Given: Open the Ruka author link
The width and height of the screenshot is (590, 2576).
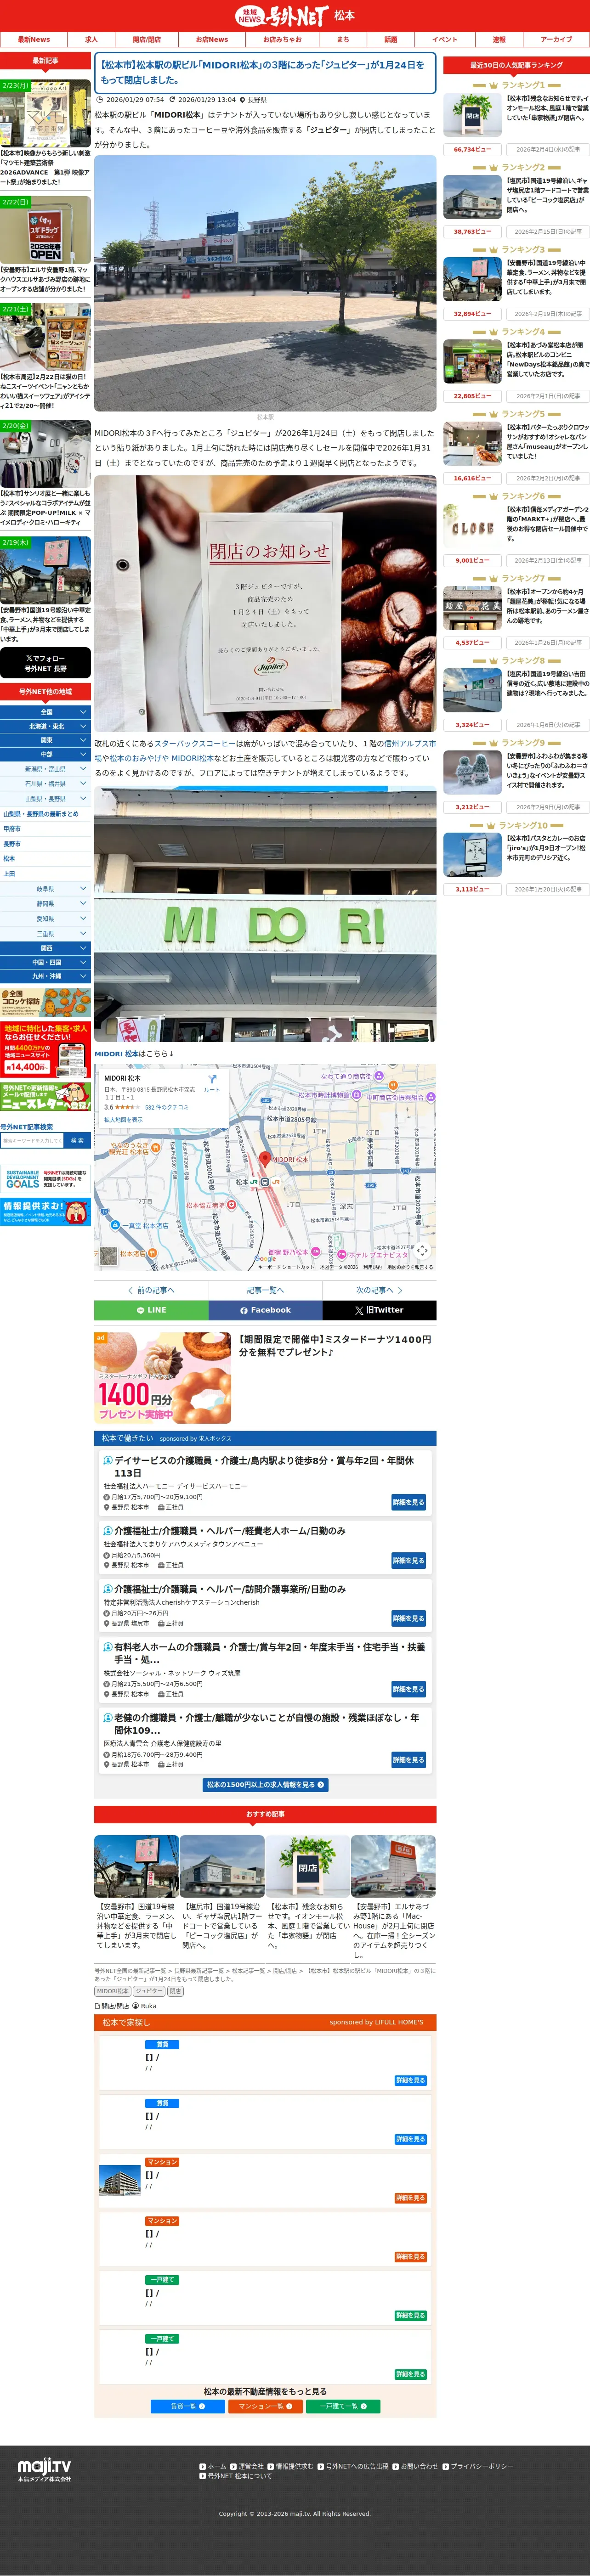Looking at the screenshot, I should pos(148,2006).
